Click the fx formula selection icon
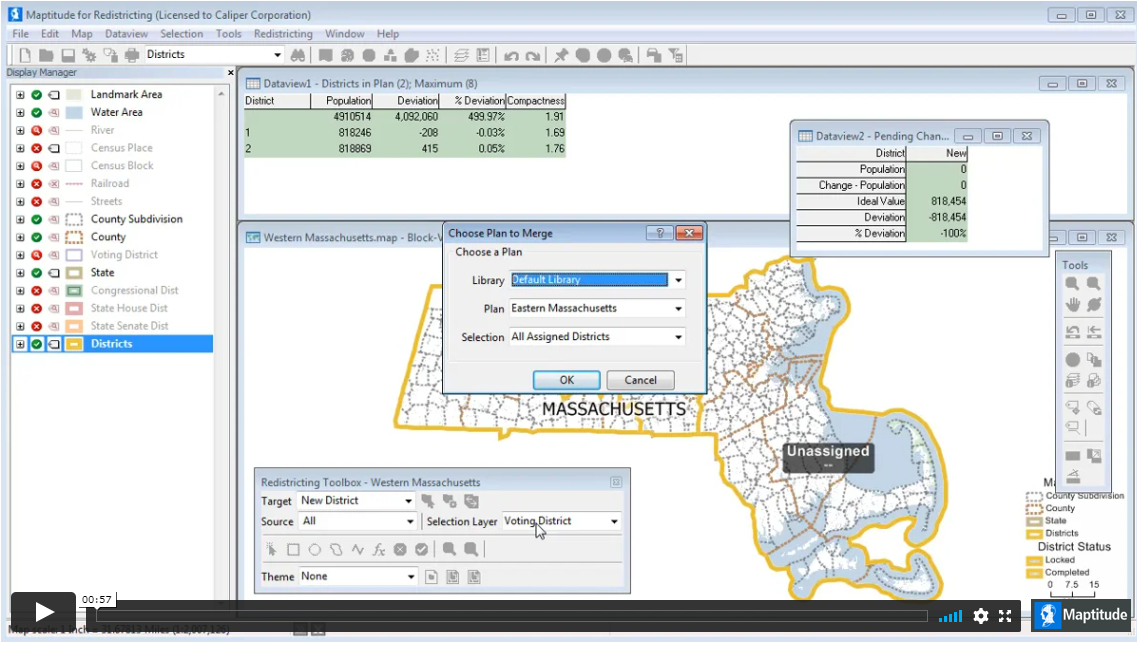Screen dimensions: 1137x646 379,549
